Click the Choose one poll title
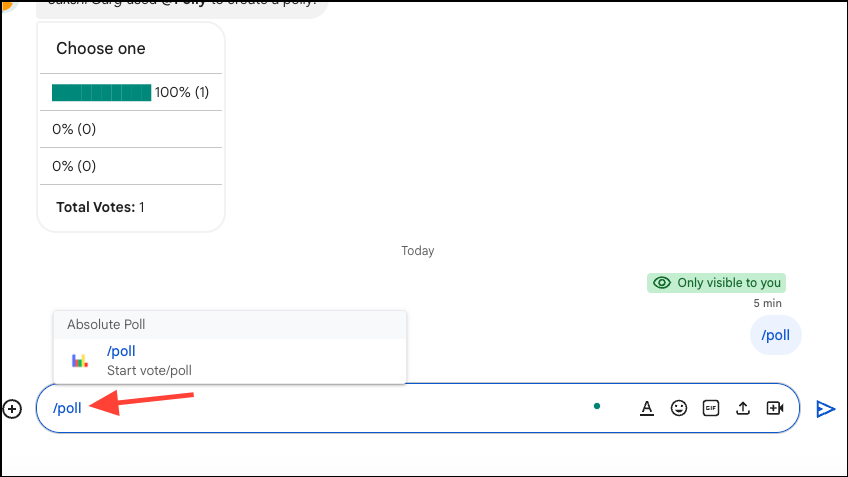This screenshot has height=477, width=848. [x=100, y=48]
